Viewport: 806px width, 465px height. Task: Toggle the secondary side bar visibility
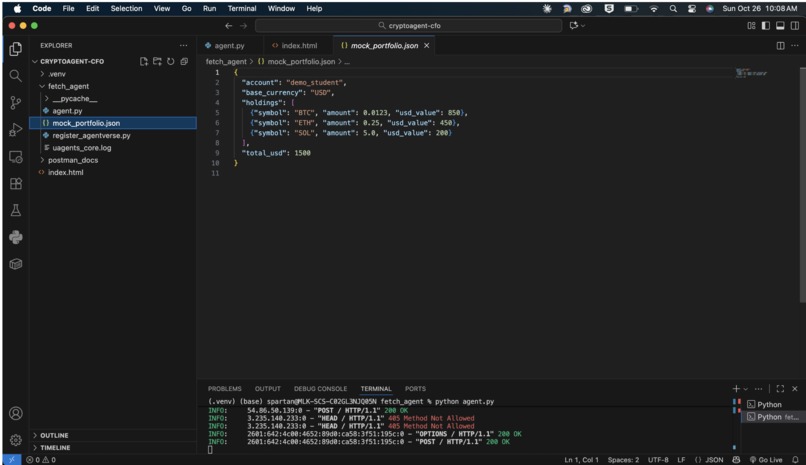pos(795,26)
